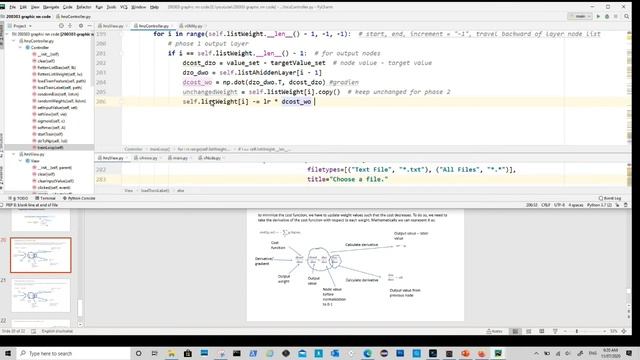Switch PowerPoint to Normal view icon
Screen dimensions: 640x360
(516, 331)
